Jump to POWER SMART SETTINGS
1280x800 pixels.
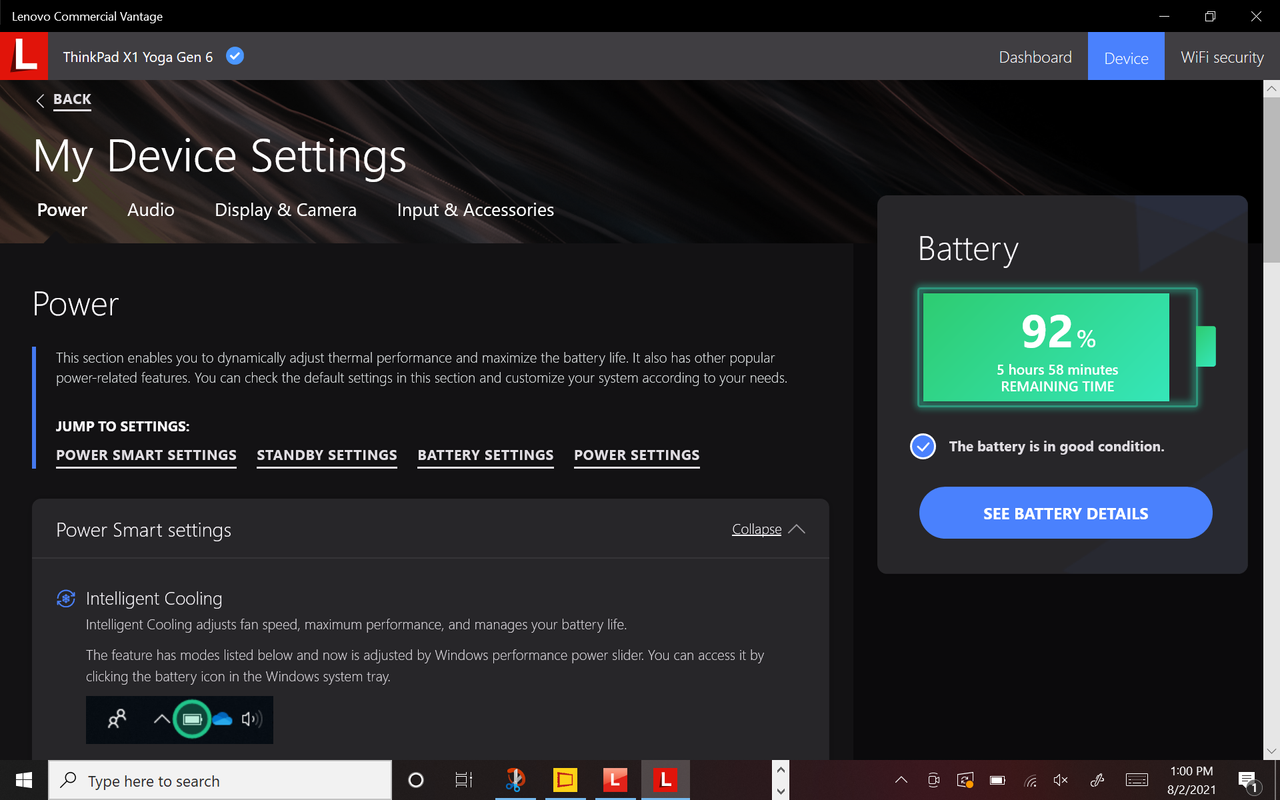click(146, 455)
